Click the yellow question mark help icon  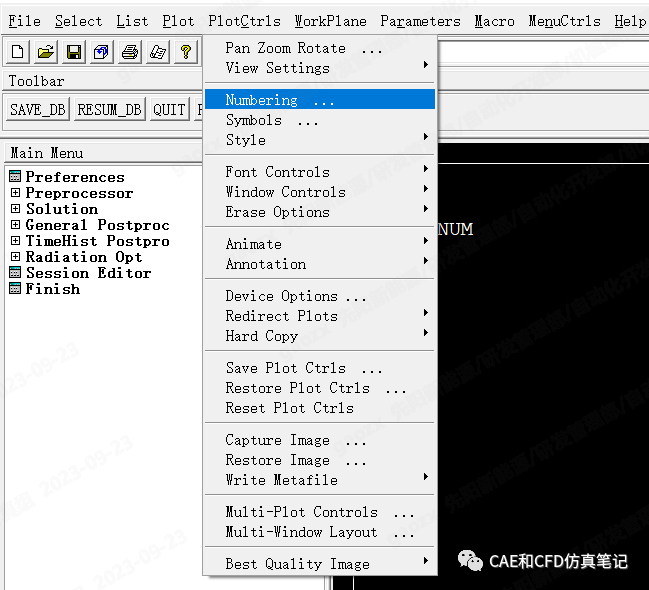186,52
